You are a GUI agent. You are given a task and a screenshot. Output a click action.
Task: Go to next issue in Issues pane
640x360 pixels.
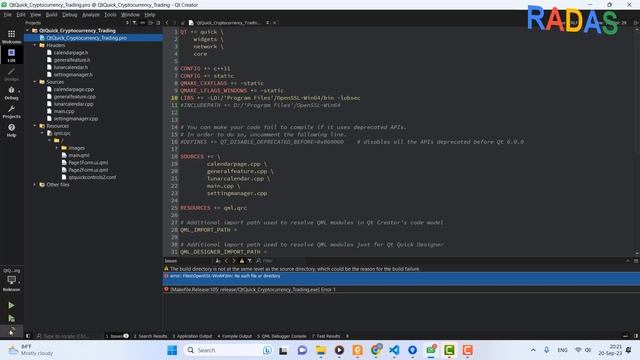[x=234, y=260]
